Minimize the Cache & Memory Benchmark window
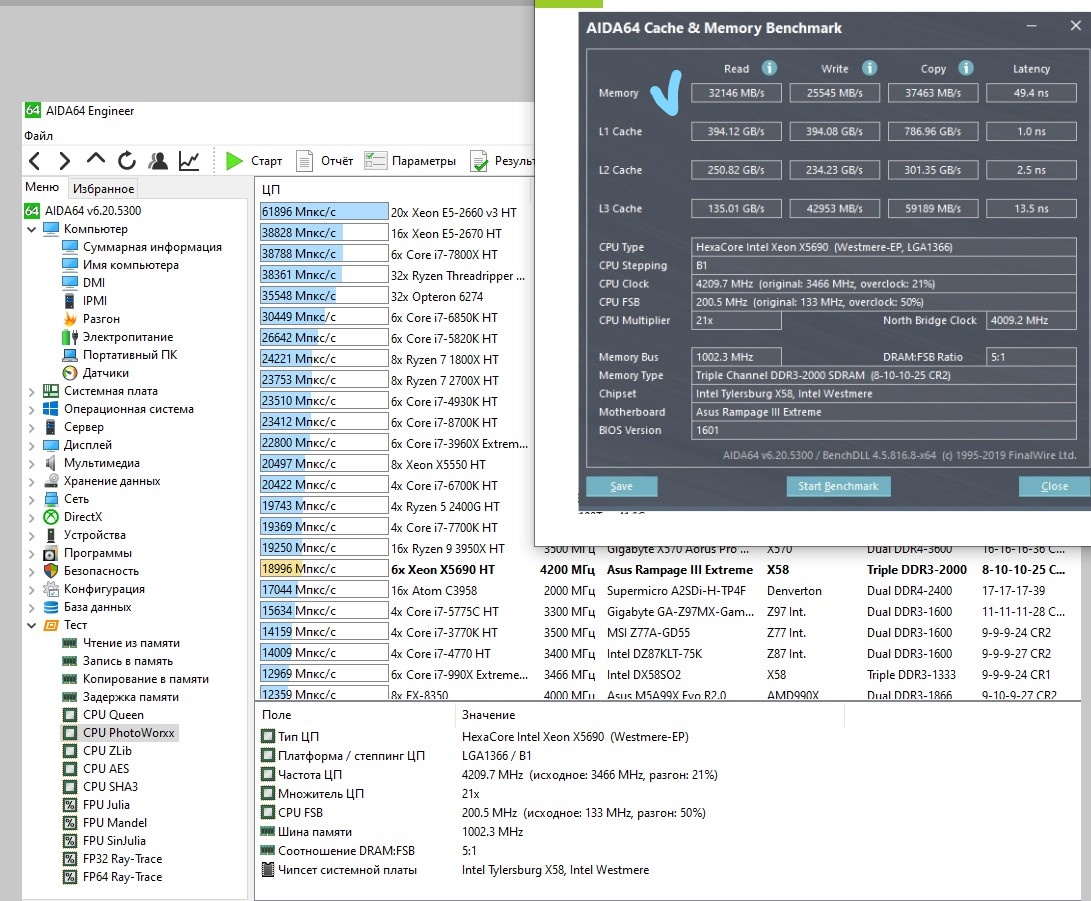Screen dimensions: 1091x901 [x=1032, y=26]
